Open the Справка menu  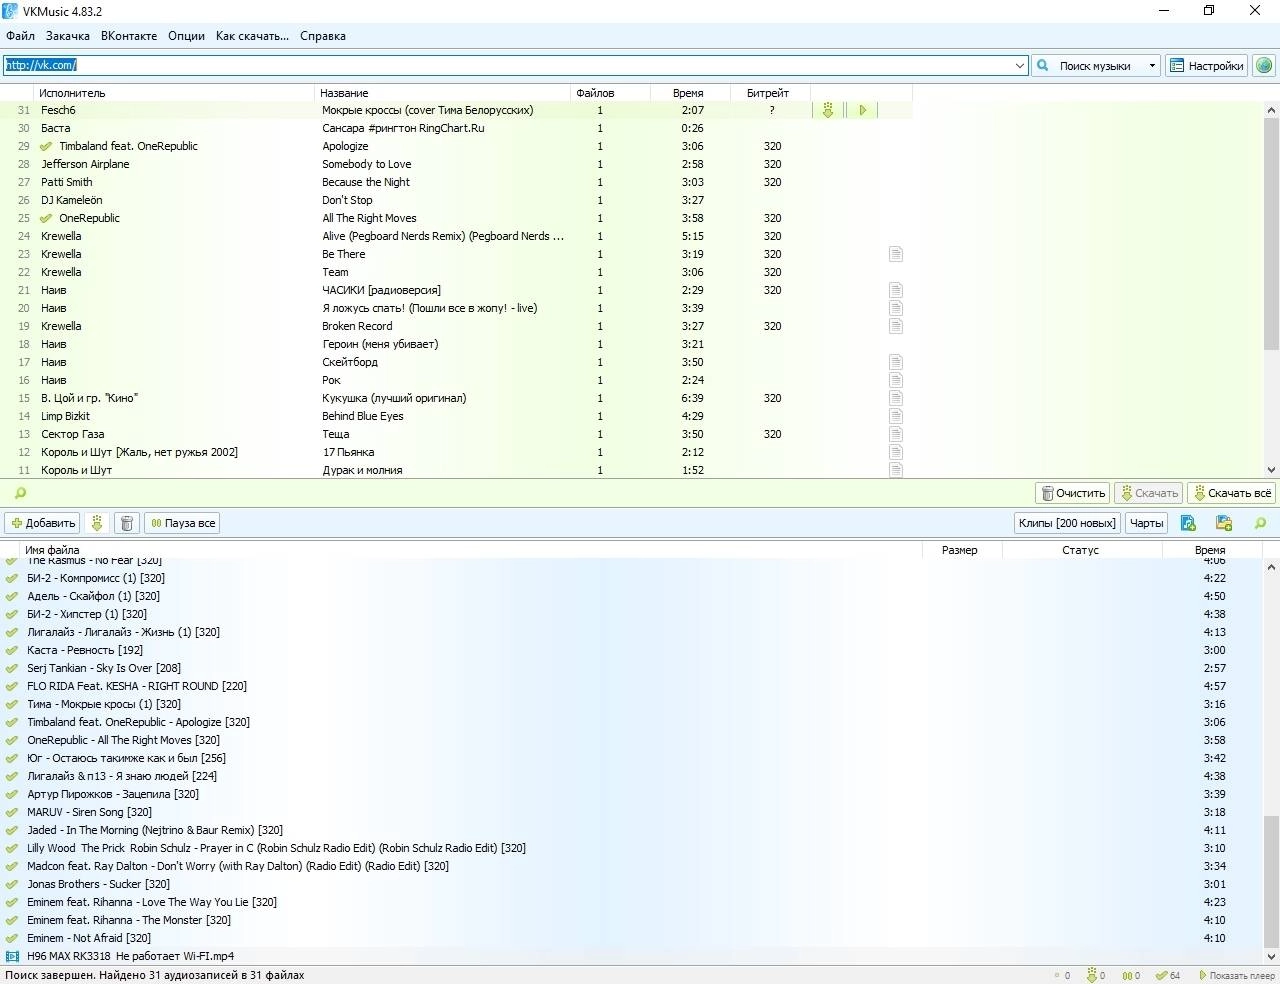323,36
